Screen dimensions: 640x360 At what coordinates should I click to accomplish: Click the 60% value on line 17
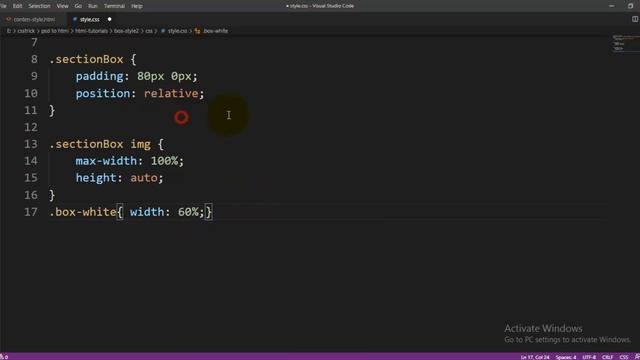click(x=188, y=212)
